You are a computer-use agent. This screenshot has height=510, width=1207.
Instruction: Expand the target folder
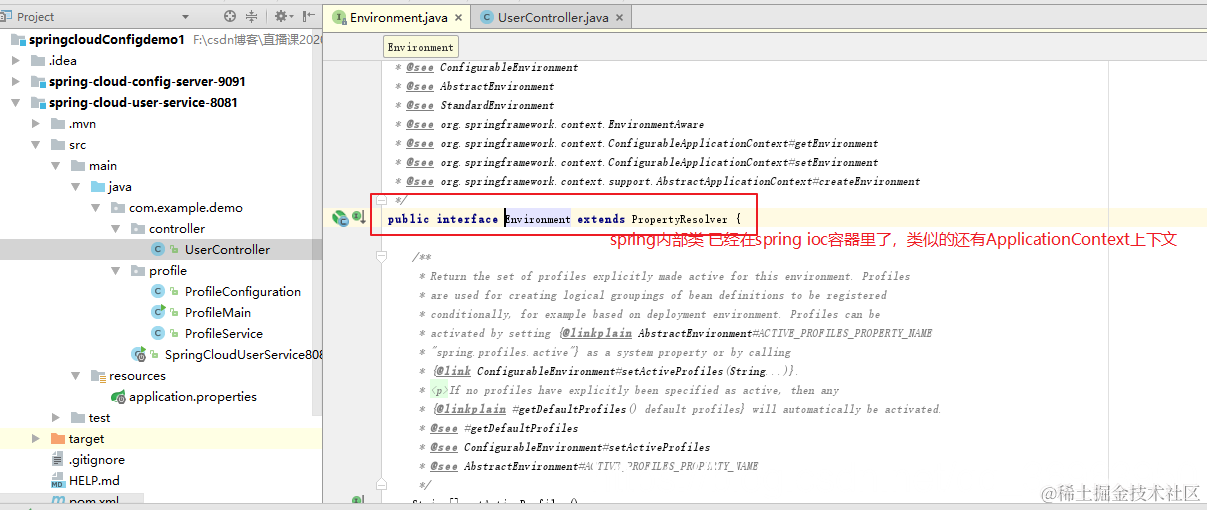(35, 438)
